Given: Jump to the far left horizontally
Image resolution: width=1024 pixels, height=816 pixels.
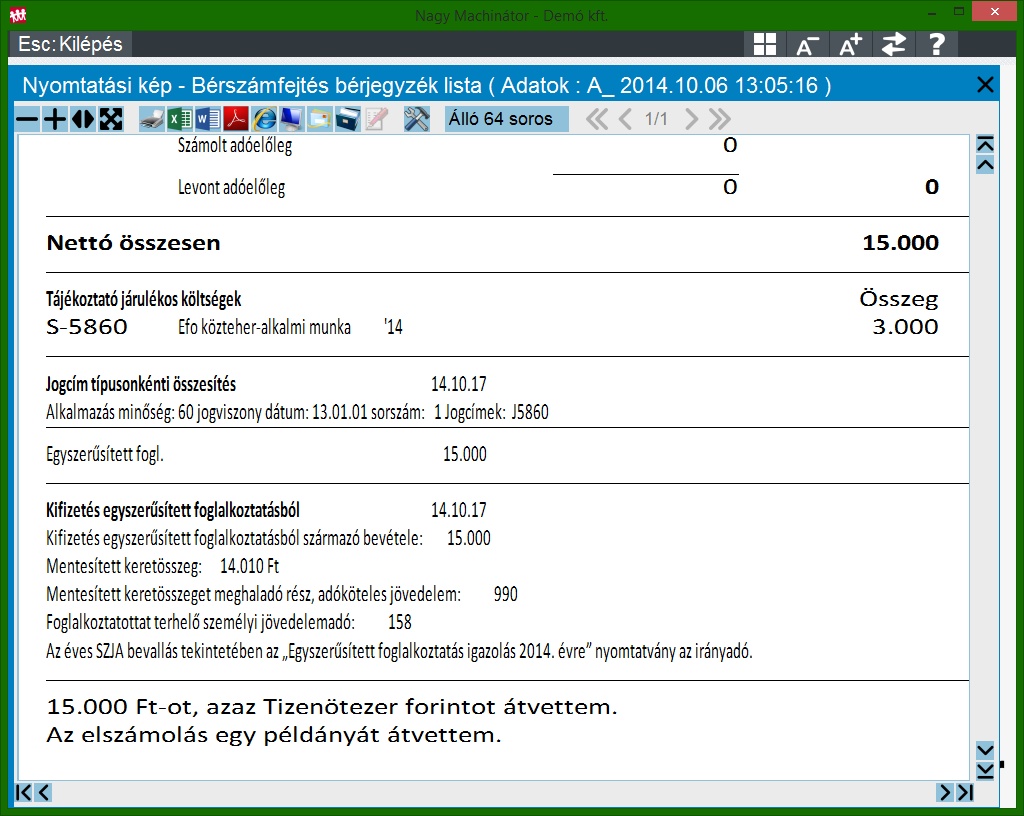Looking at the screenshot, I should [23, 792].
